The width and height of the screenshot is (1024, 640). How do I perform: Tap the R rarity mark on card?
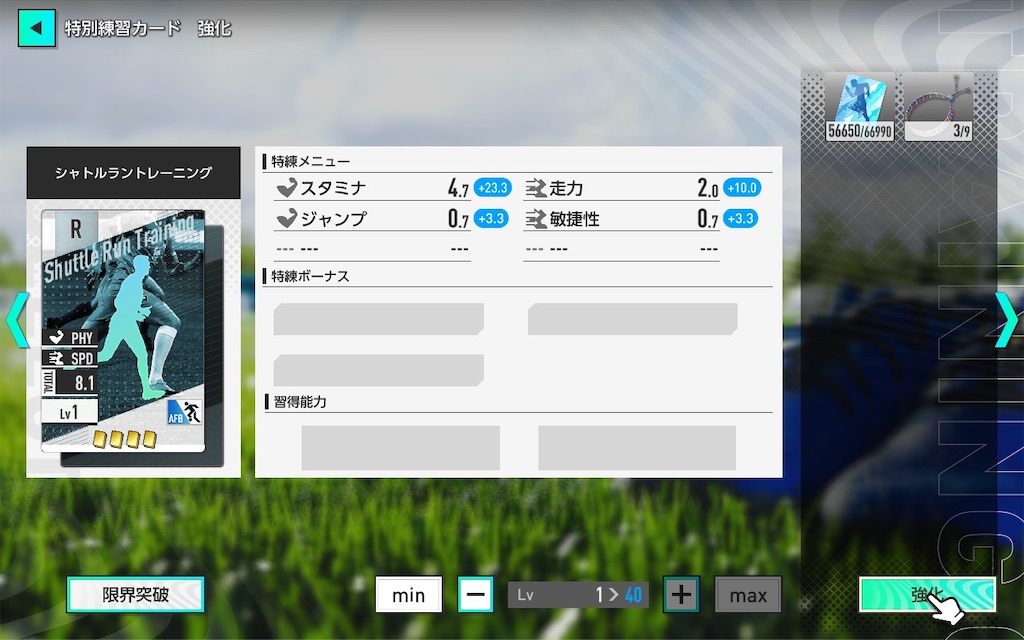pos(76,229)
